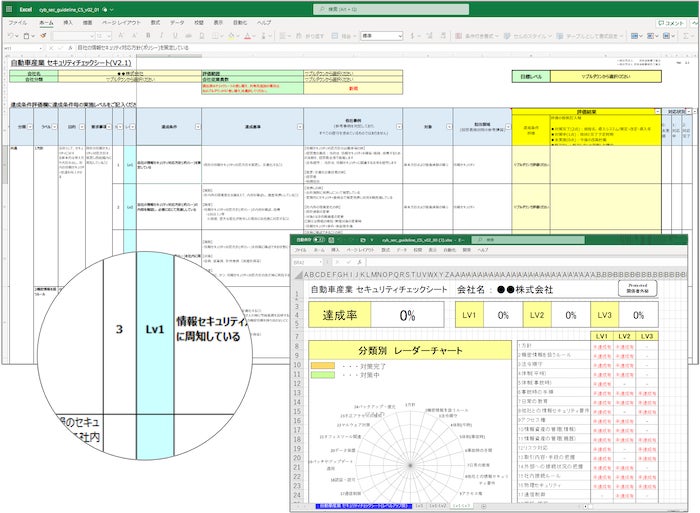Click the Borders icon in the ribbon
700x513 pixels.
215,36
